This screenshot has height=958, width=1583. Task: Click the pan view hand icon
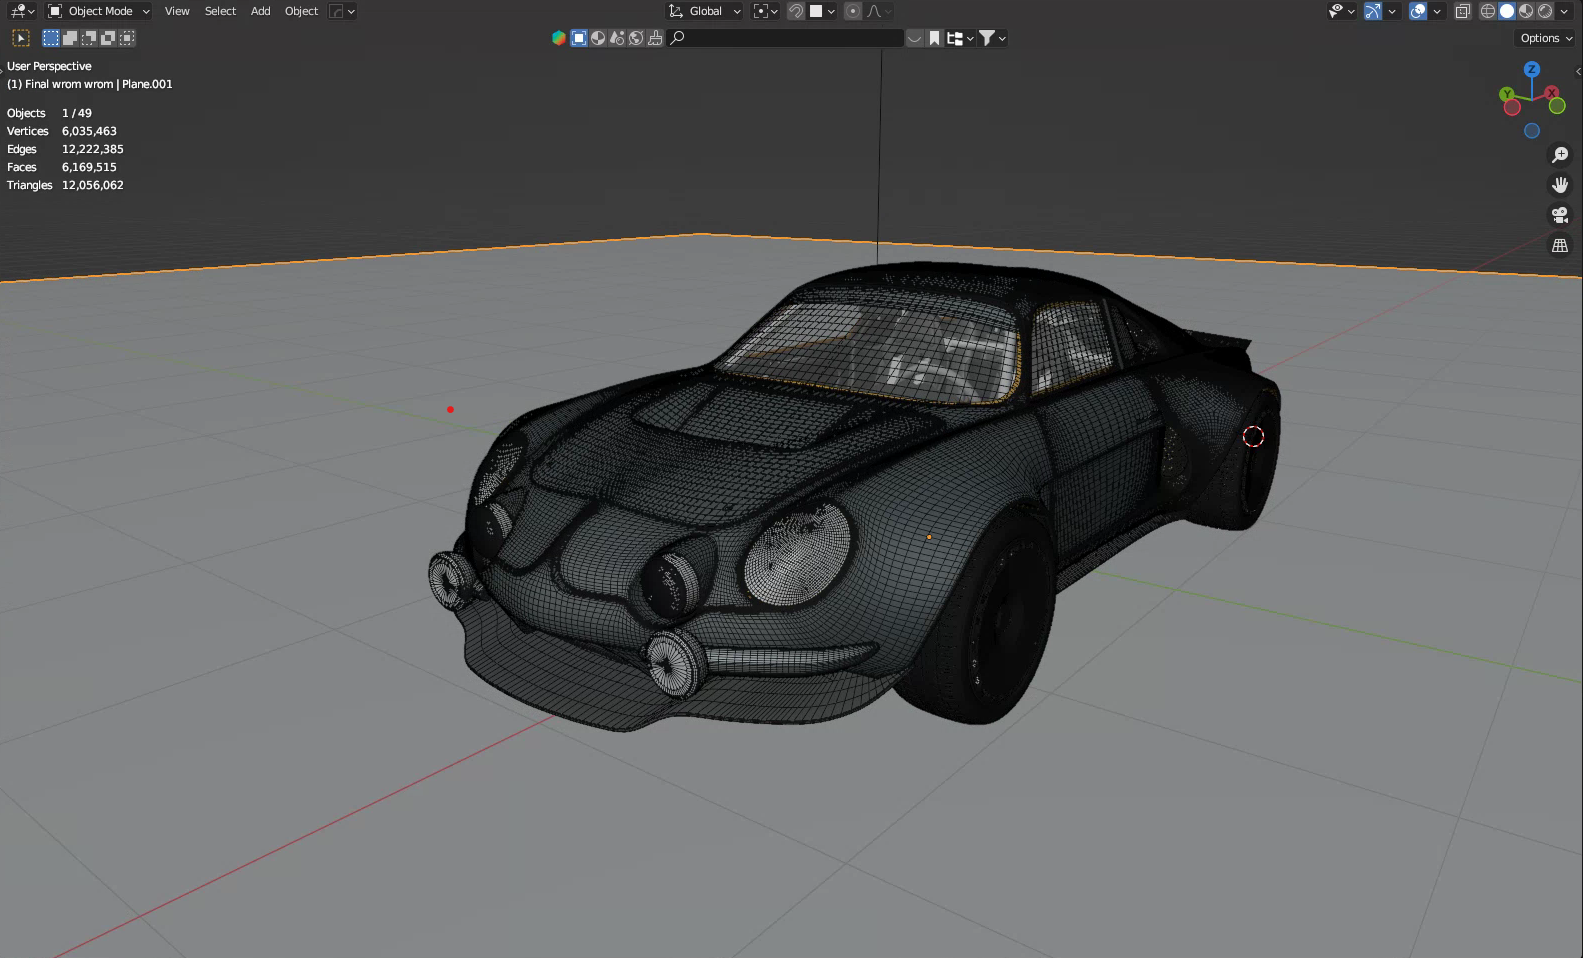tap(1560, 185)
